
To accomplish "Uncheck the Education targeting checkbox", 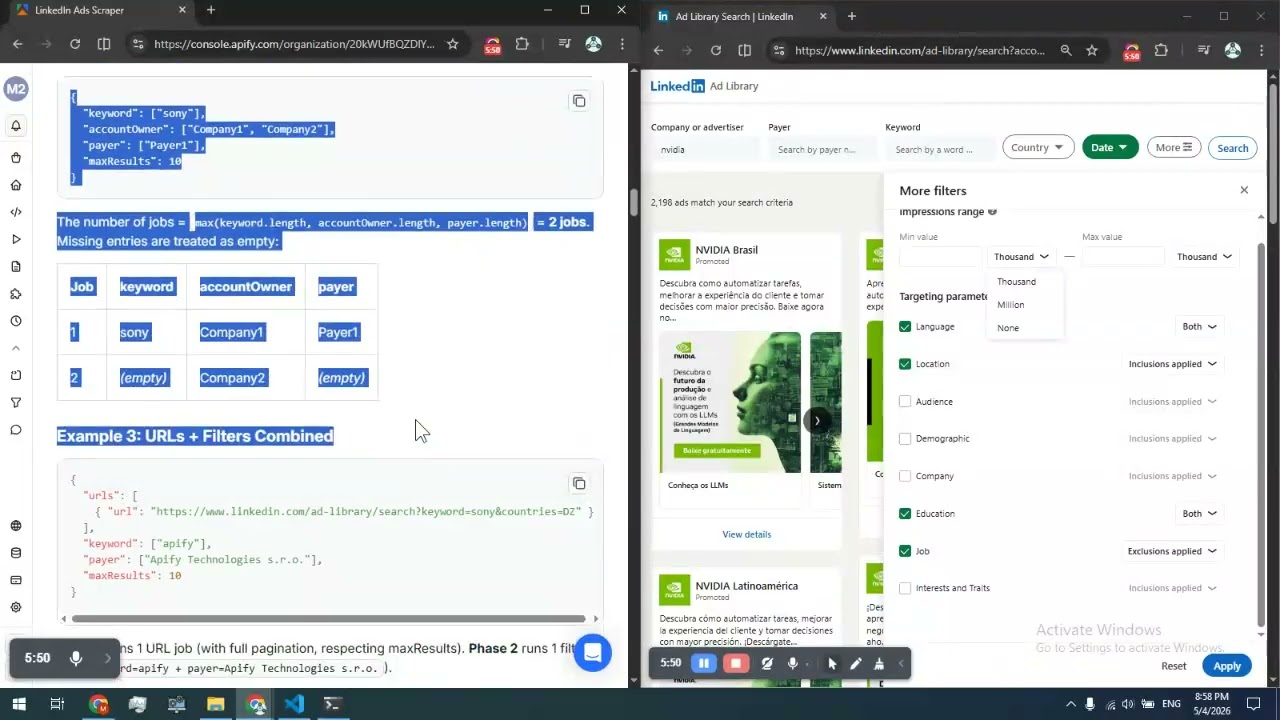I will pyautogui.click(x=905, y=514).
